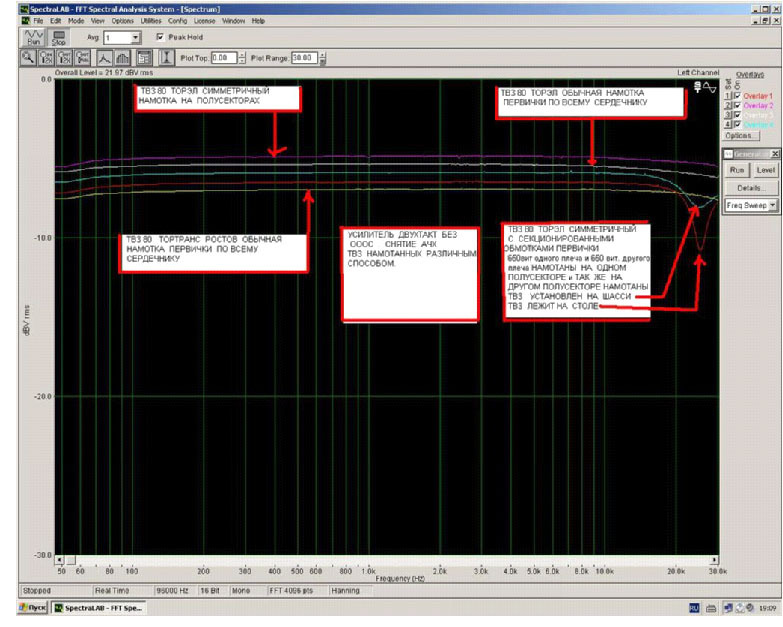Screen dimensions: 783x627
Task: Set overlay 2 using the '2' button
Action: coord(728,105)
